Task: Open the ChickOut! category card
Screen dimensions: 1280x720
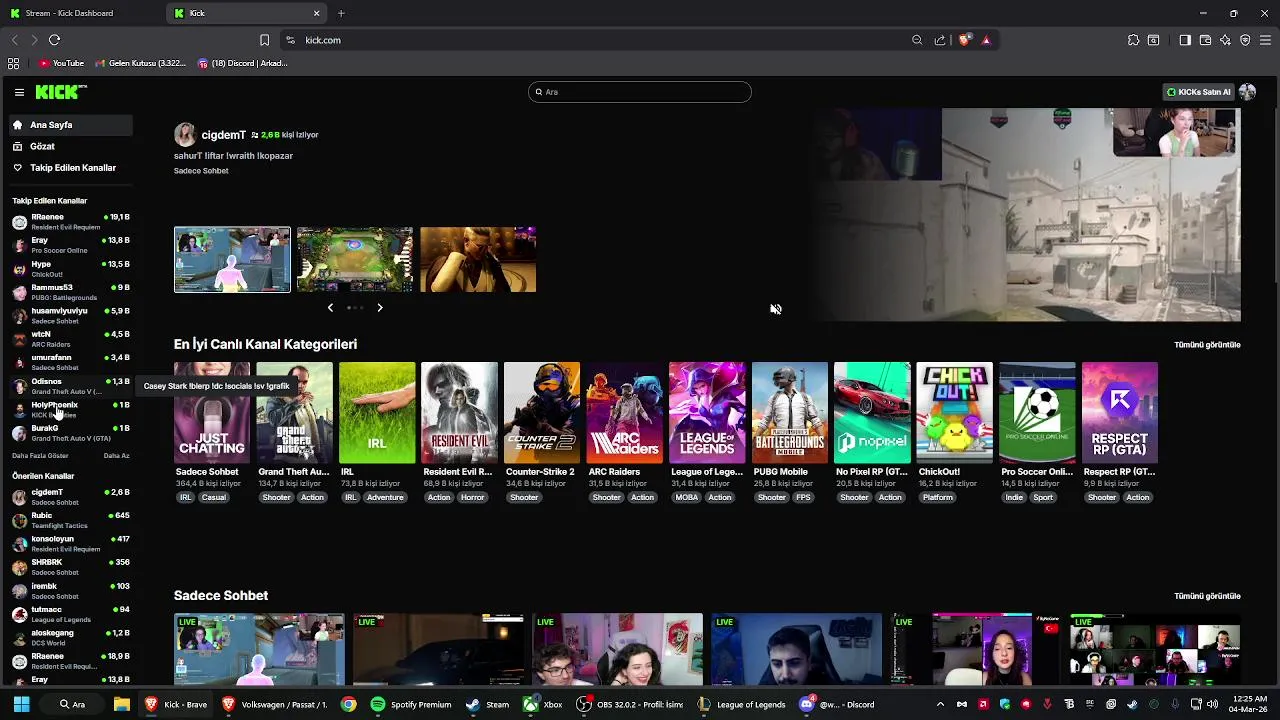Action: pyautogui.click(x=954, y=413)
